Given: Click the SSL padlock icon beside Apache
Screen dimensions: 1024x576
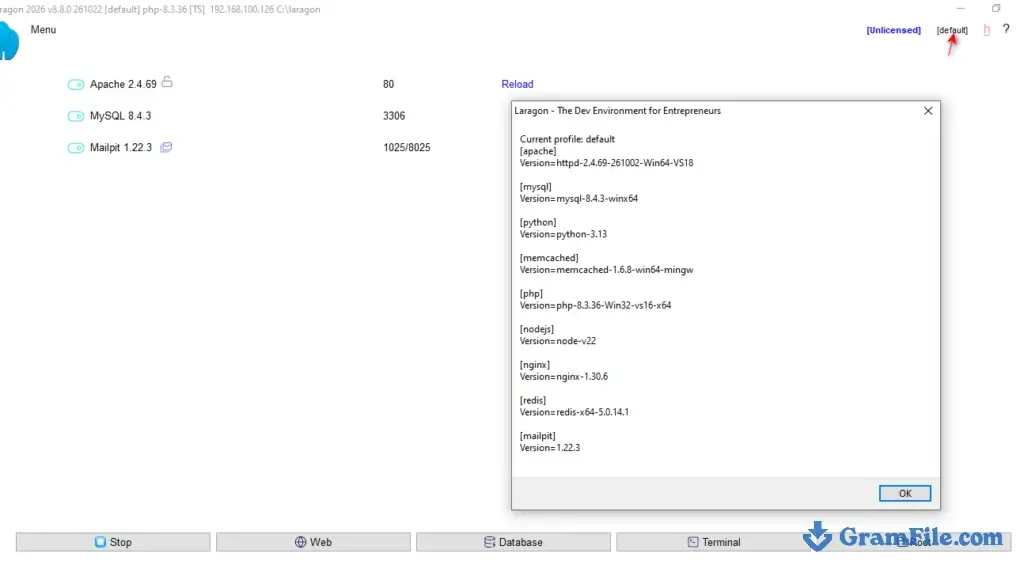Looking at the screenshot, I should pyautogui.click(x=167, y=82).
